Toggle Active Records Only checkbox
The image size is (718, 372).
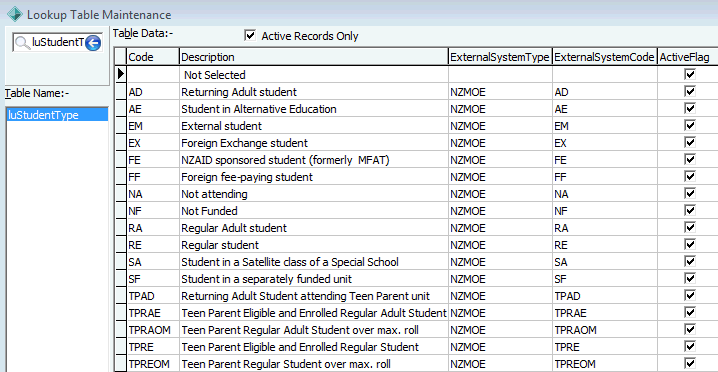[x=250, y=36]
